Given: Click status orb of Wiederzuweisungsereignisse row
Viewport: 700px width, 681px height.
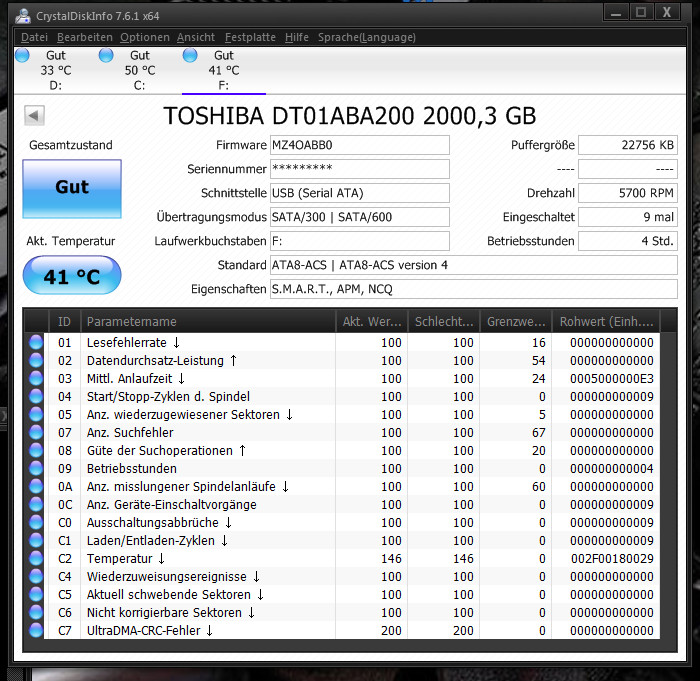Looking at the screenshot, I should (x=36, y=577).
